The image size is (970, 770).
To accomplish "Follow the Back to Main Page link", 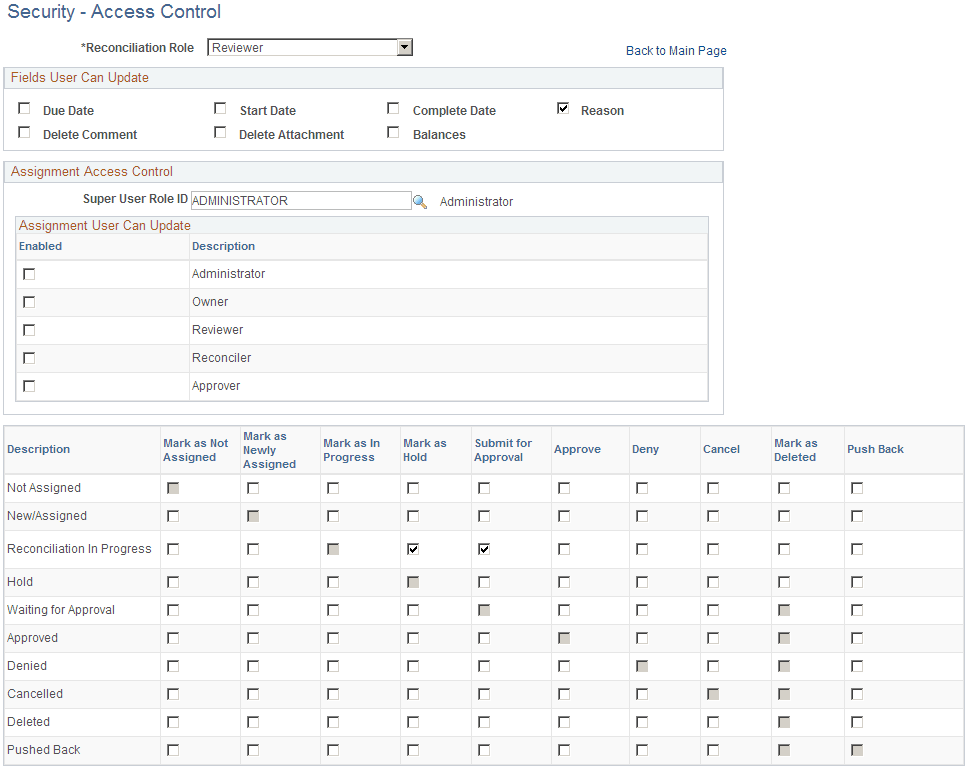I will click(676, 50).
